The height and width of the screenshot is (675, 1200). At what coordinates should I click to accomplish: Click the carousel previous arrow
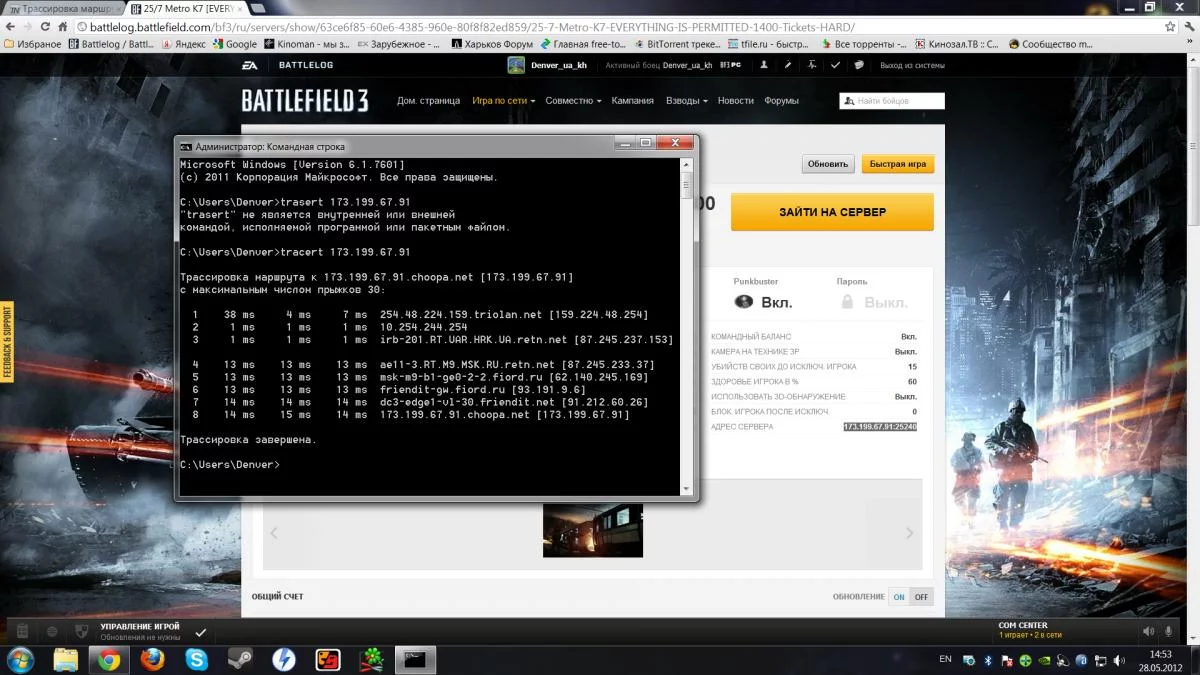[274, 533]
